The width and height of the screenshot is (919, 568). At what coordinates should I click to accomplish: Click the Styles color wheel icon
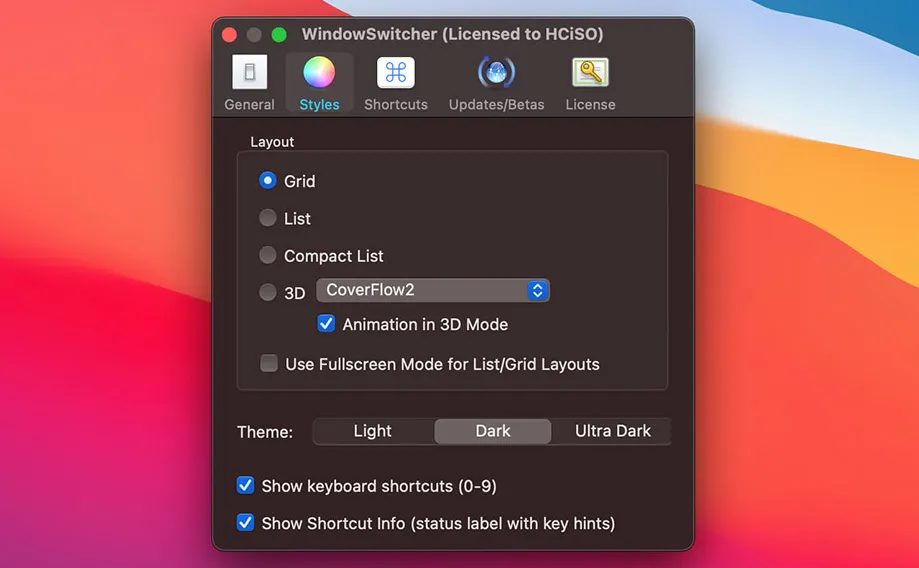pyautogui.click(x=319, y=73)
